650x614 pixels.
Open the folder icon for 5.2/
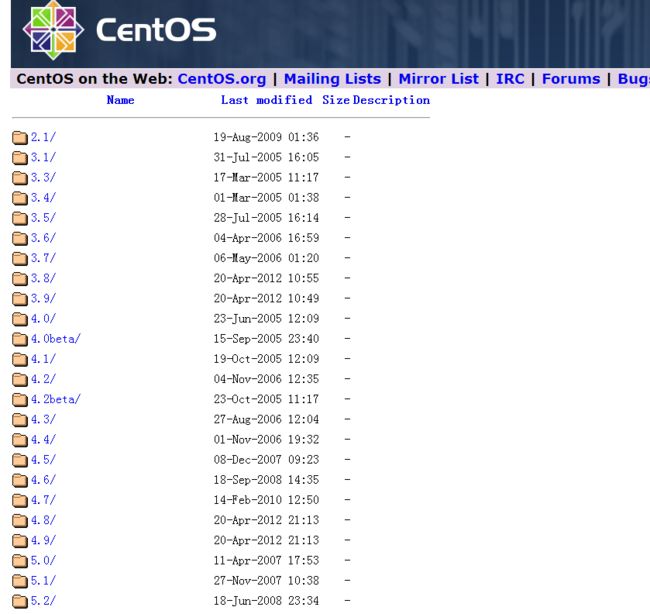[19, 601]
